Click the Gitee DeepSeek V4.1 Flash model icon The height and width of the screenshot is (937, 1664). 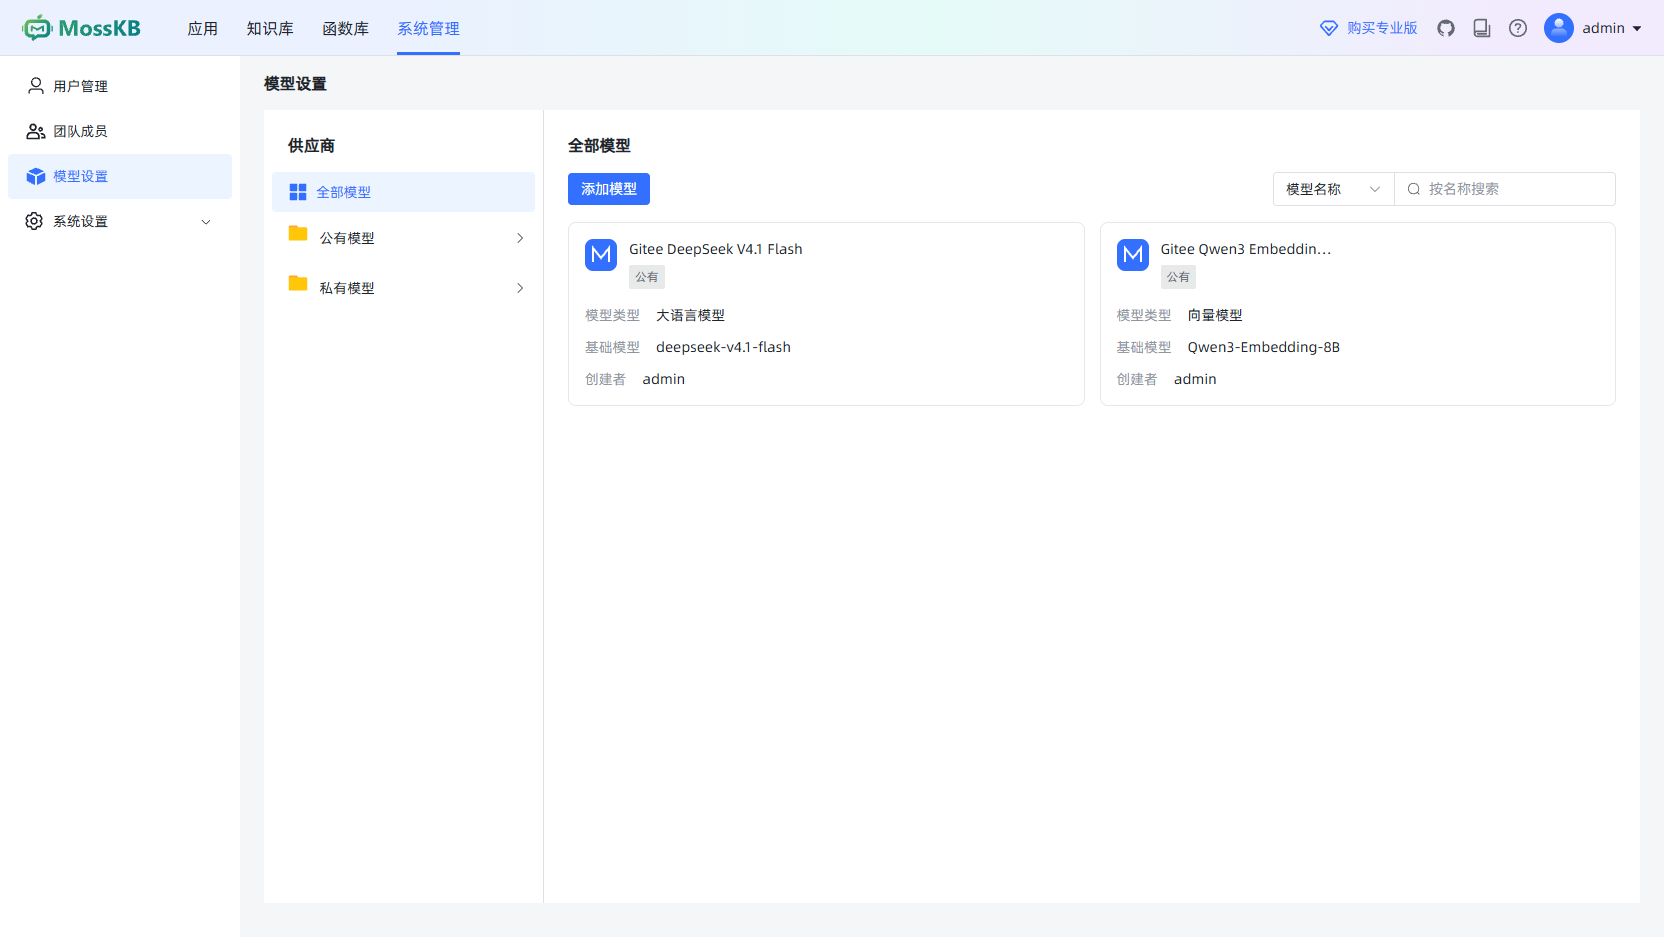click(601, 255)
